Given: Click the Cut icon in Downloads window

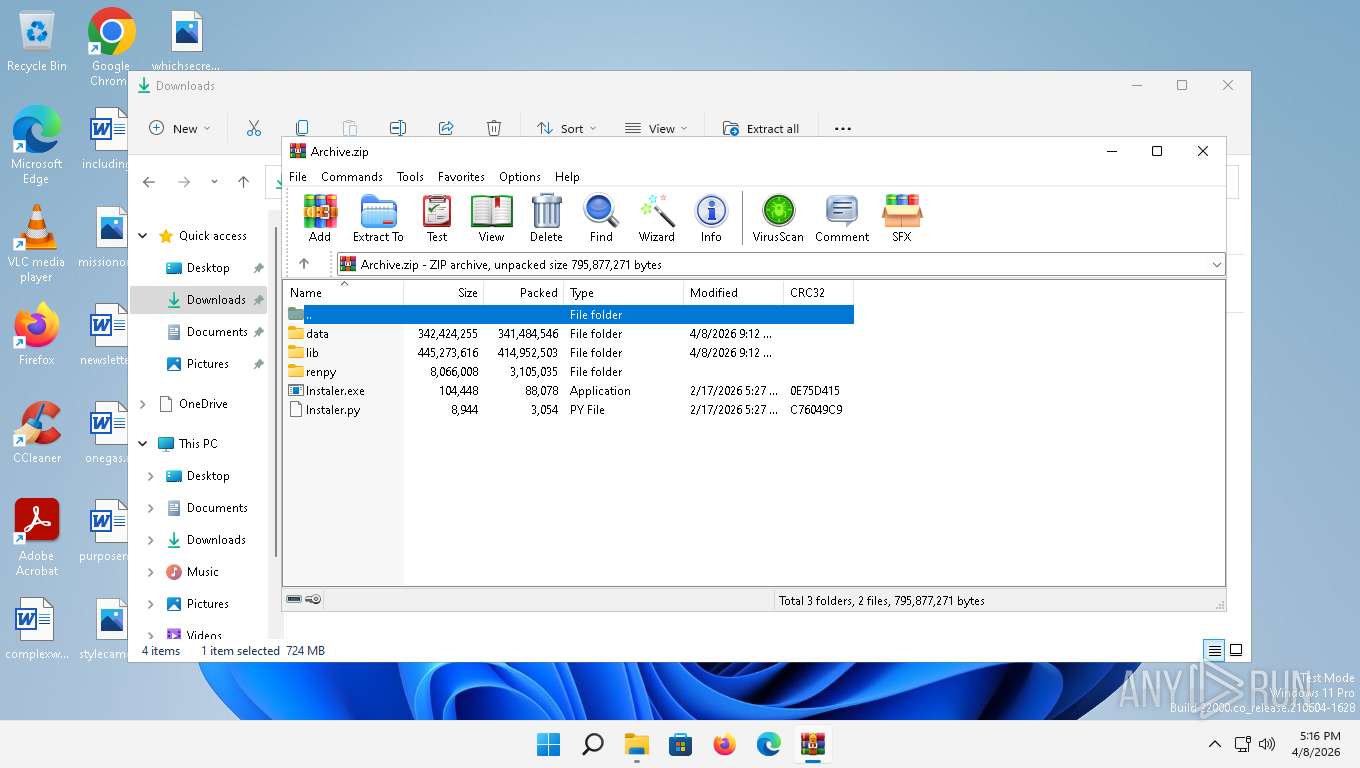Looking at the screenshot, I should [253, 128].
